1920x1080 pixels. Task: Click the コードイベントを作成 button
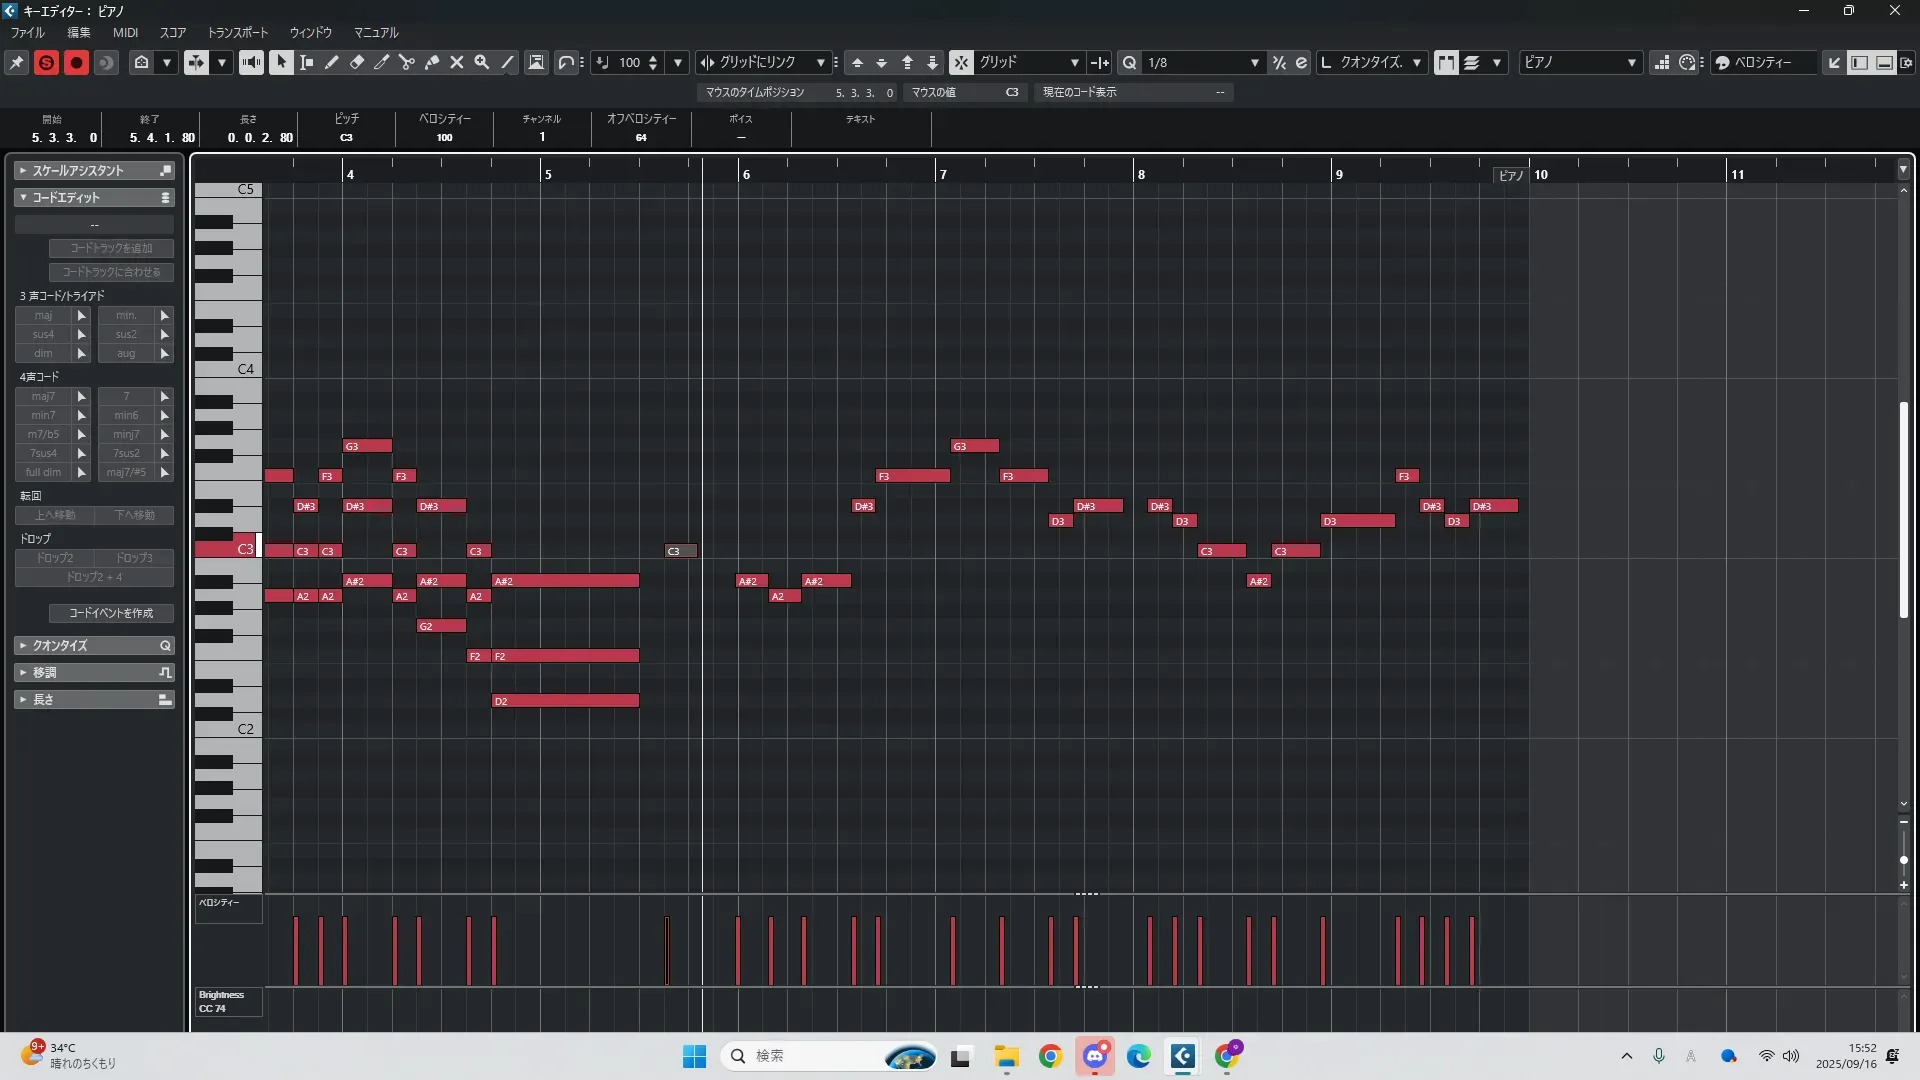(x=111, y=613)
